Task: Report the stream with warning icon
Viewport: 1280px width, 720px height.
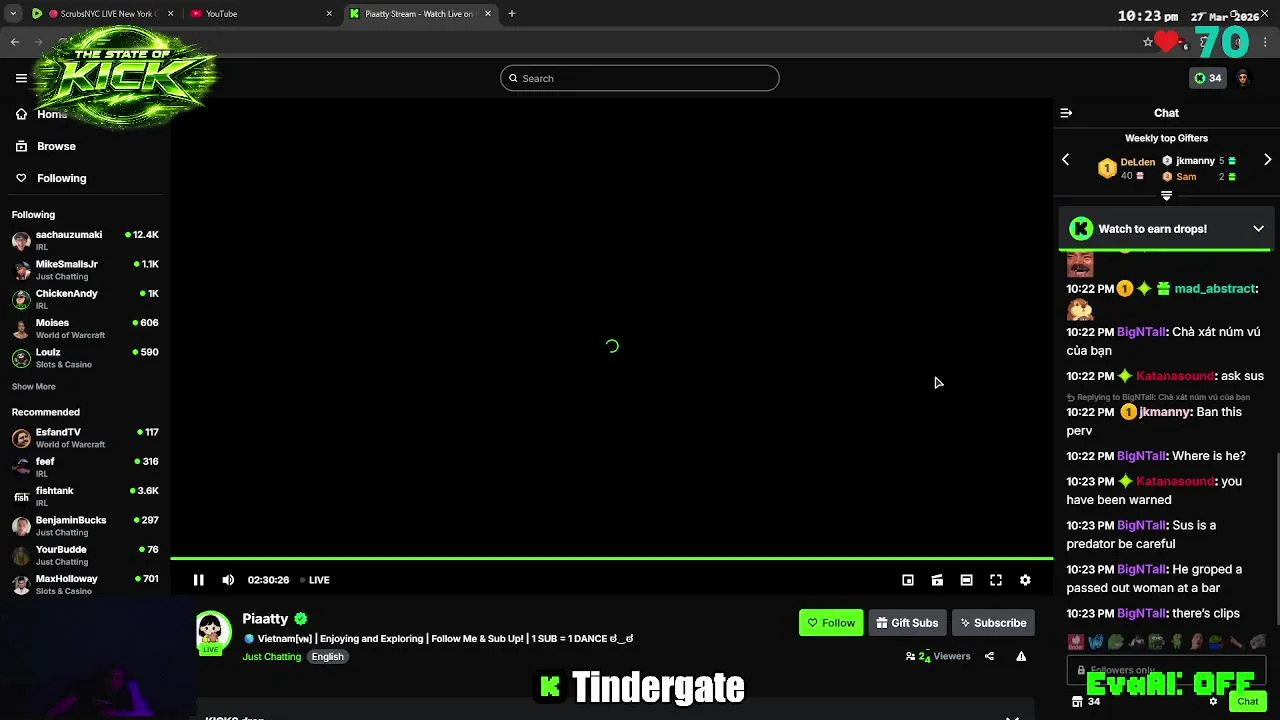Action: [1021, 656]
